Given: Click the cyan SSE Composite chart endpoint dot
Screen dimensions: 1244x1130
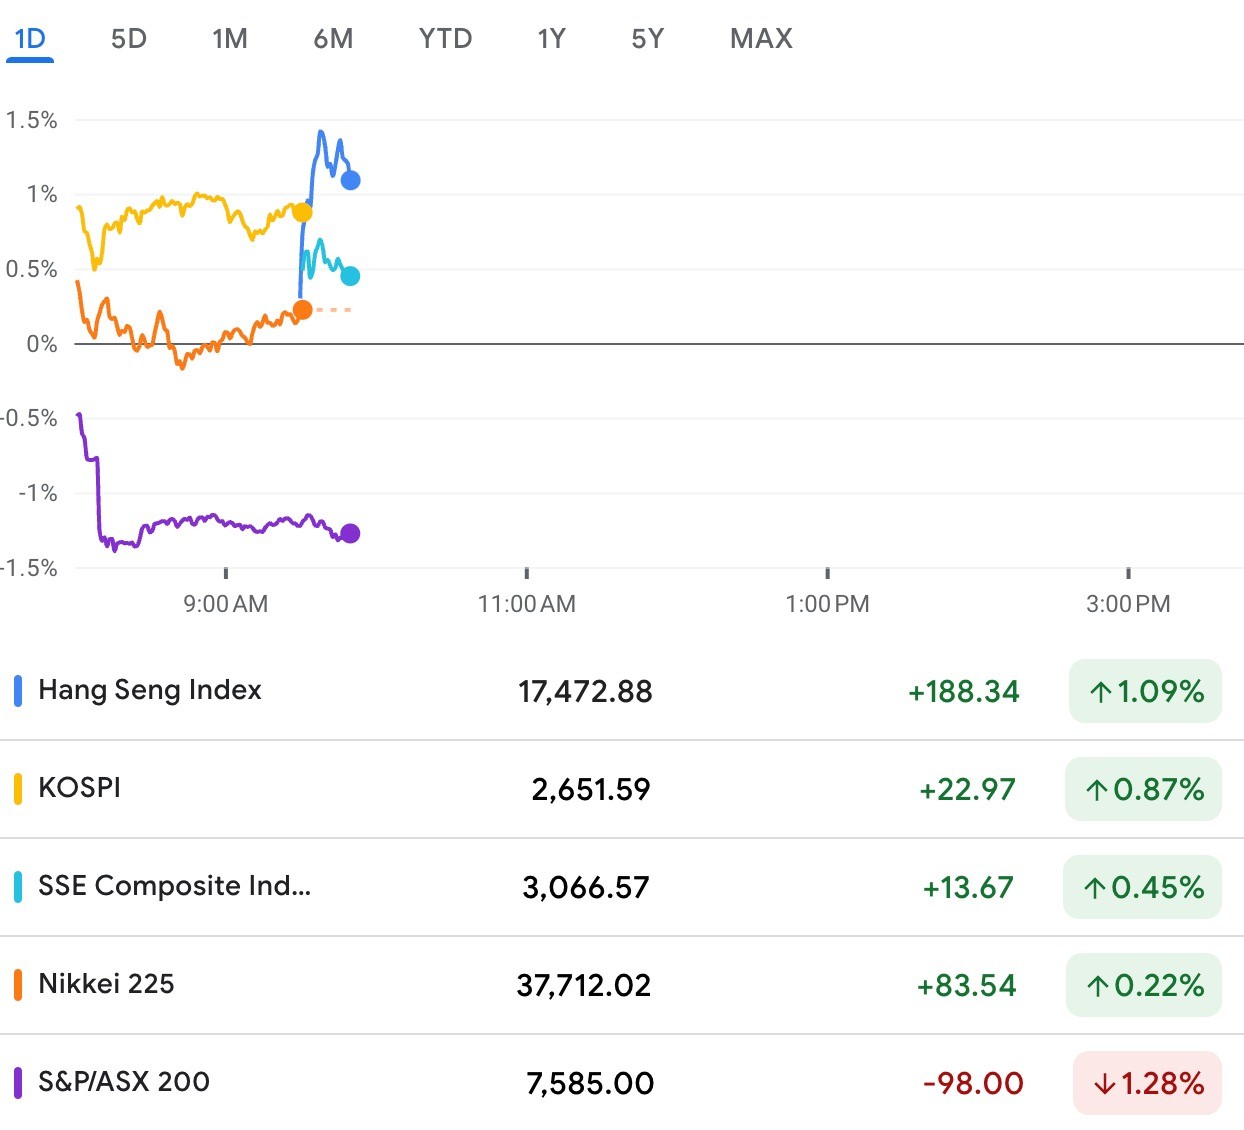Looking at the screenshot, I should [x=350, y=276].
